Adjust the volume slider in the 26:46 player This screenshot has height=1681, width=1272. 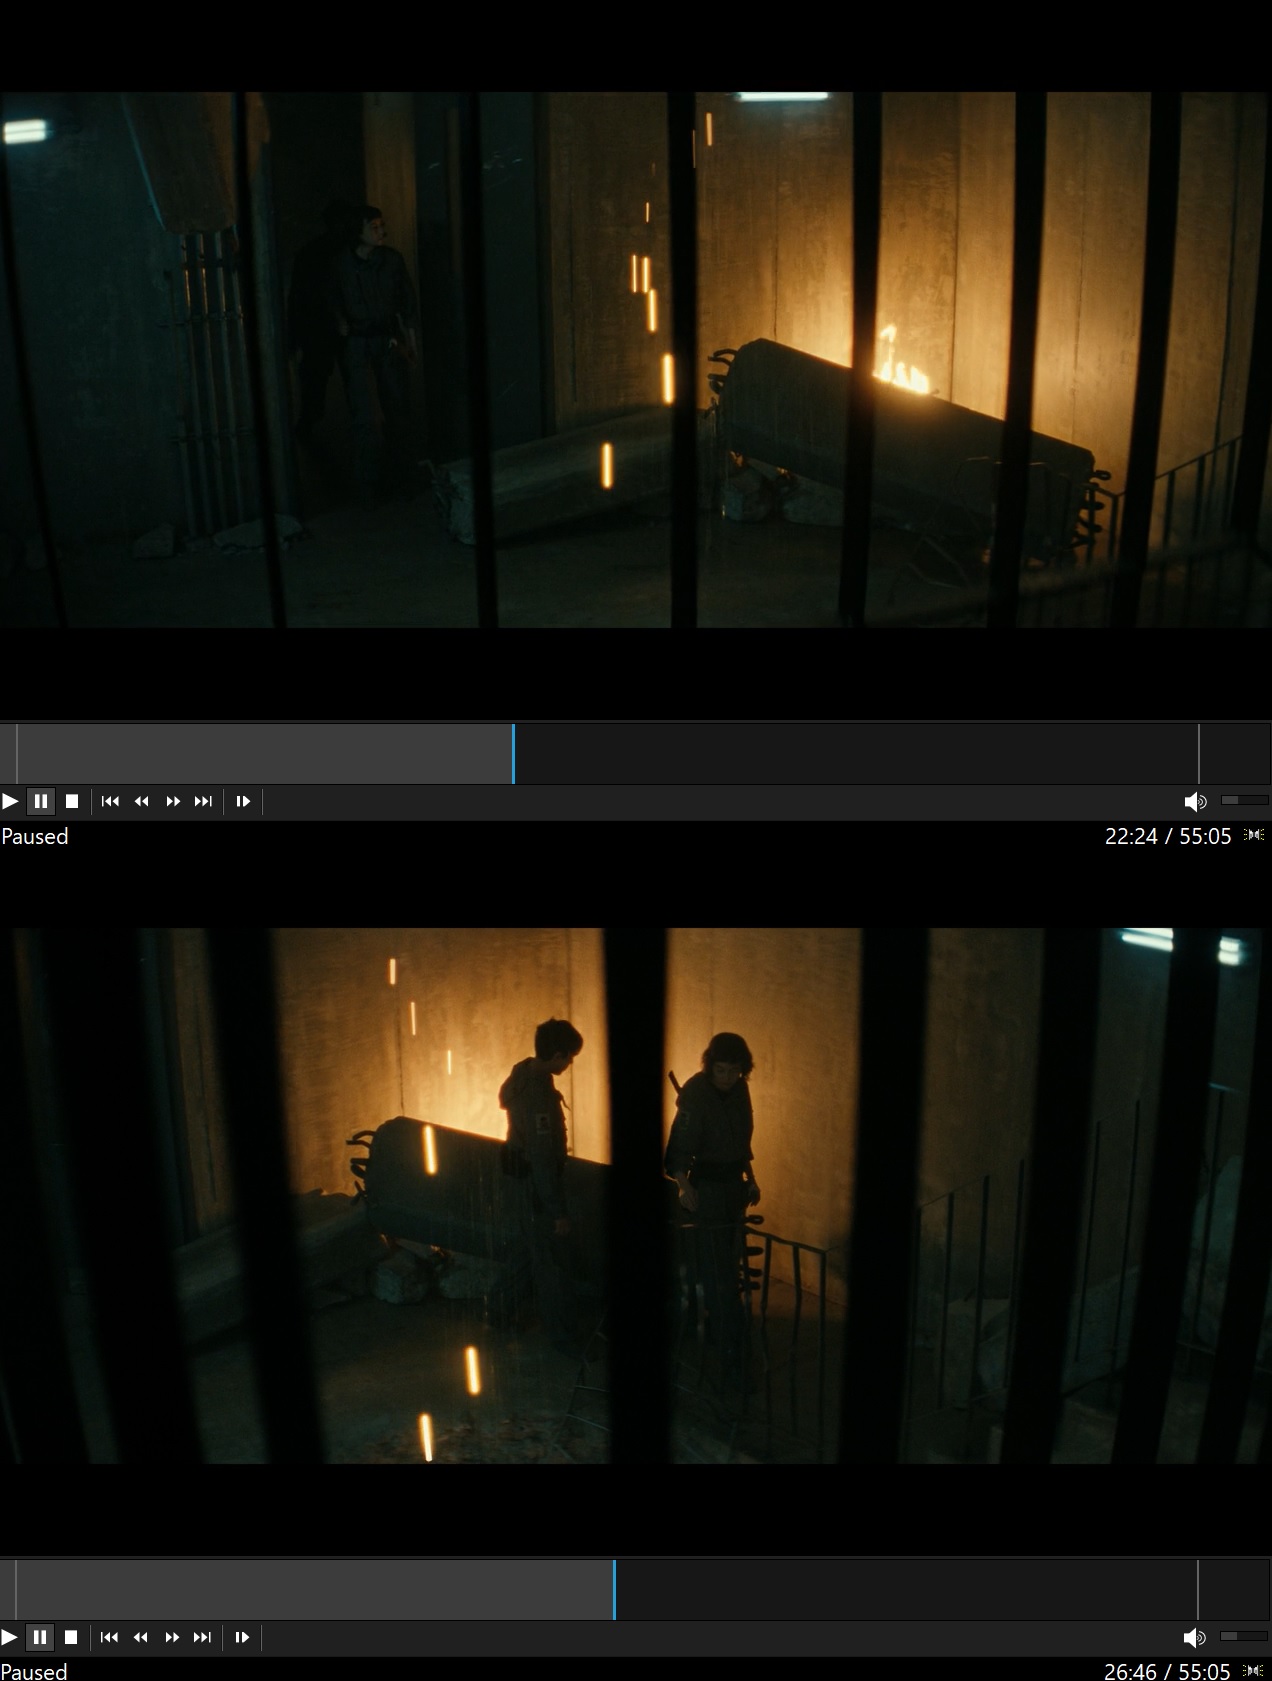coord(1244,1636)
